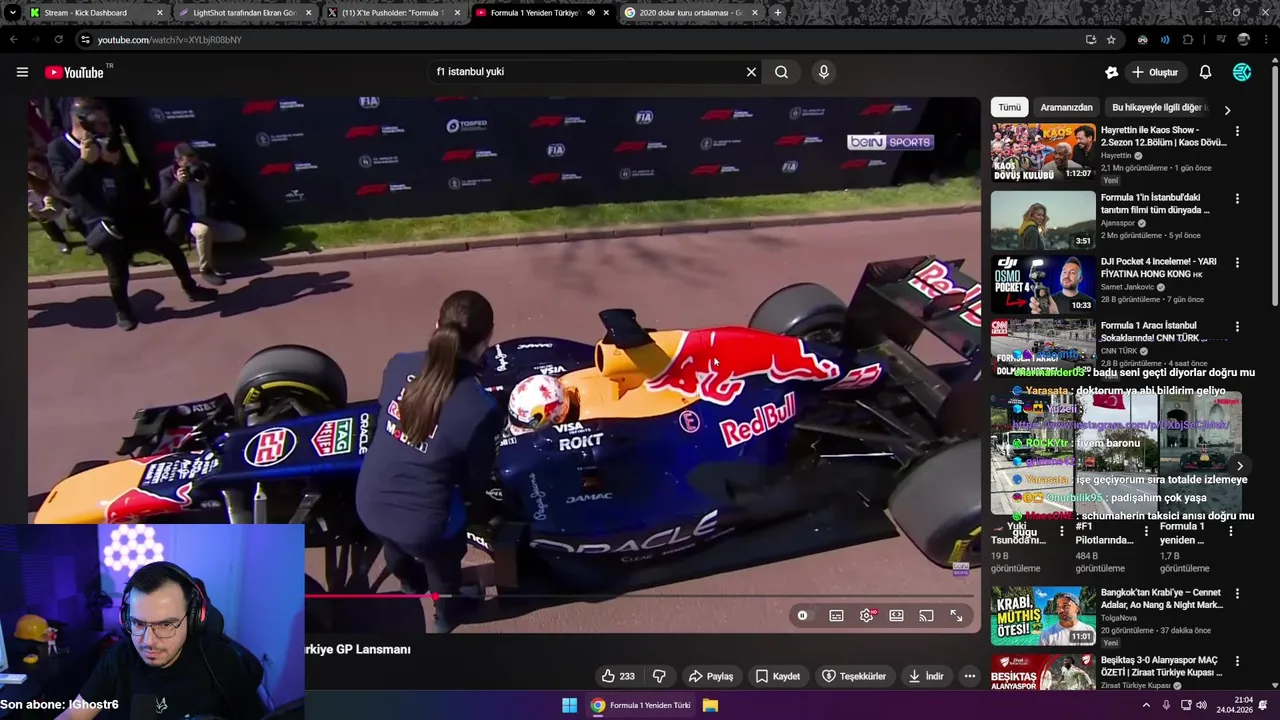
Task: Open options for Formula 1'in İstanbul'daki video
Action: (1237, 199)
